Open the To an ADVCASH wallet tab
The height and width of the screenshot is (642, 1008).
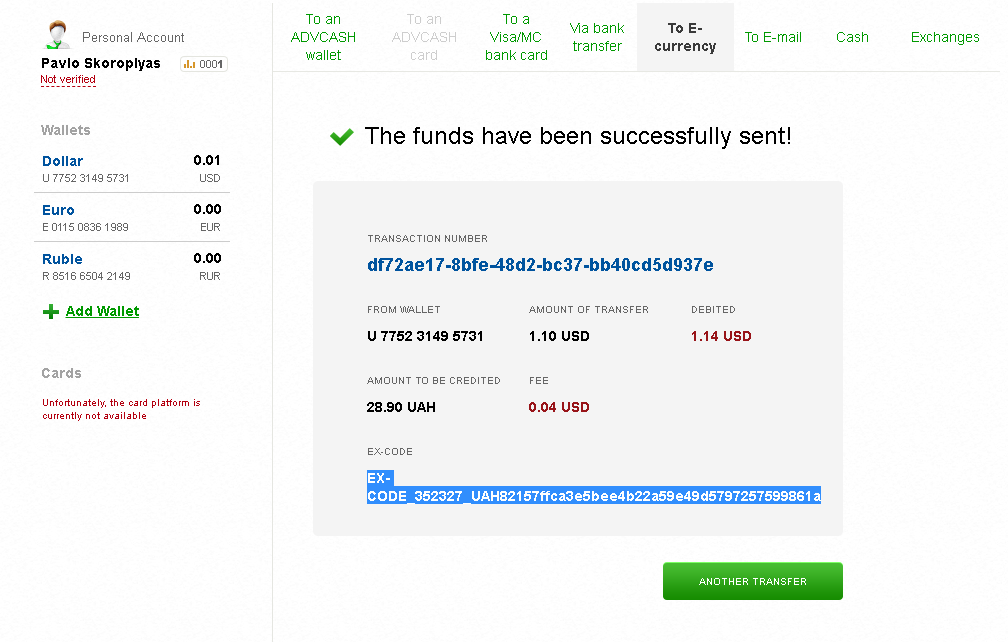coord(323,37)
